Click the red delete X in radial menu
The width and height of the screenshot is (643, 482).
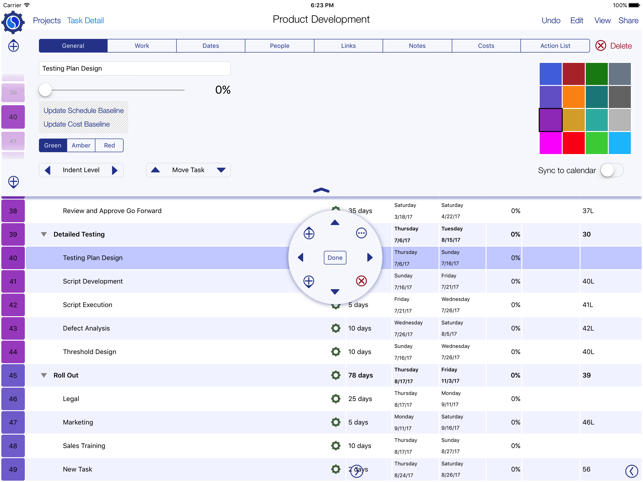pyautogui.click(x=361, y=281)
